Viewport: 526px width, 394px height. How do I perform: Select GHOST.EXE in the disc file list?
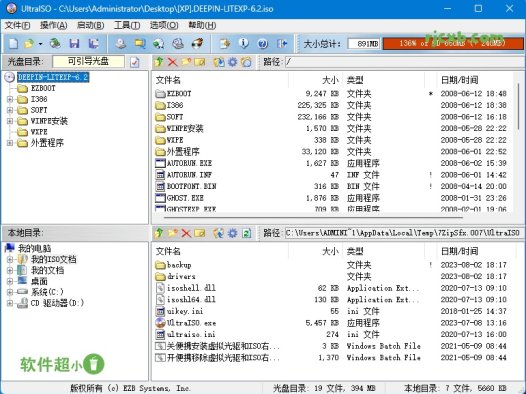pos(185,198)
